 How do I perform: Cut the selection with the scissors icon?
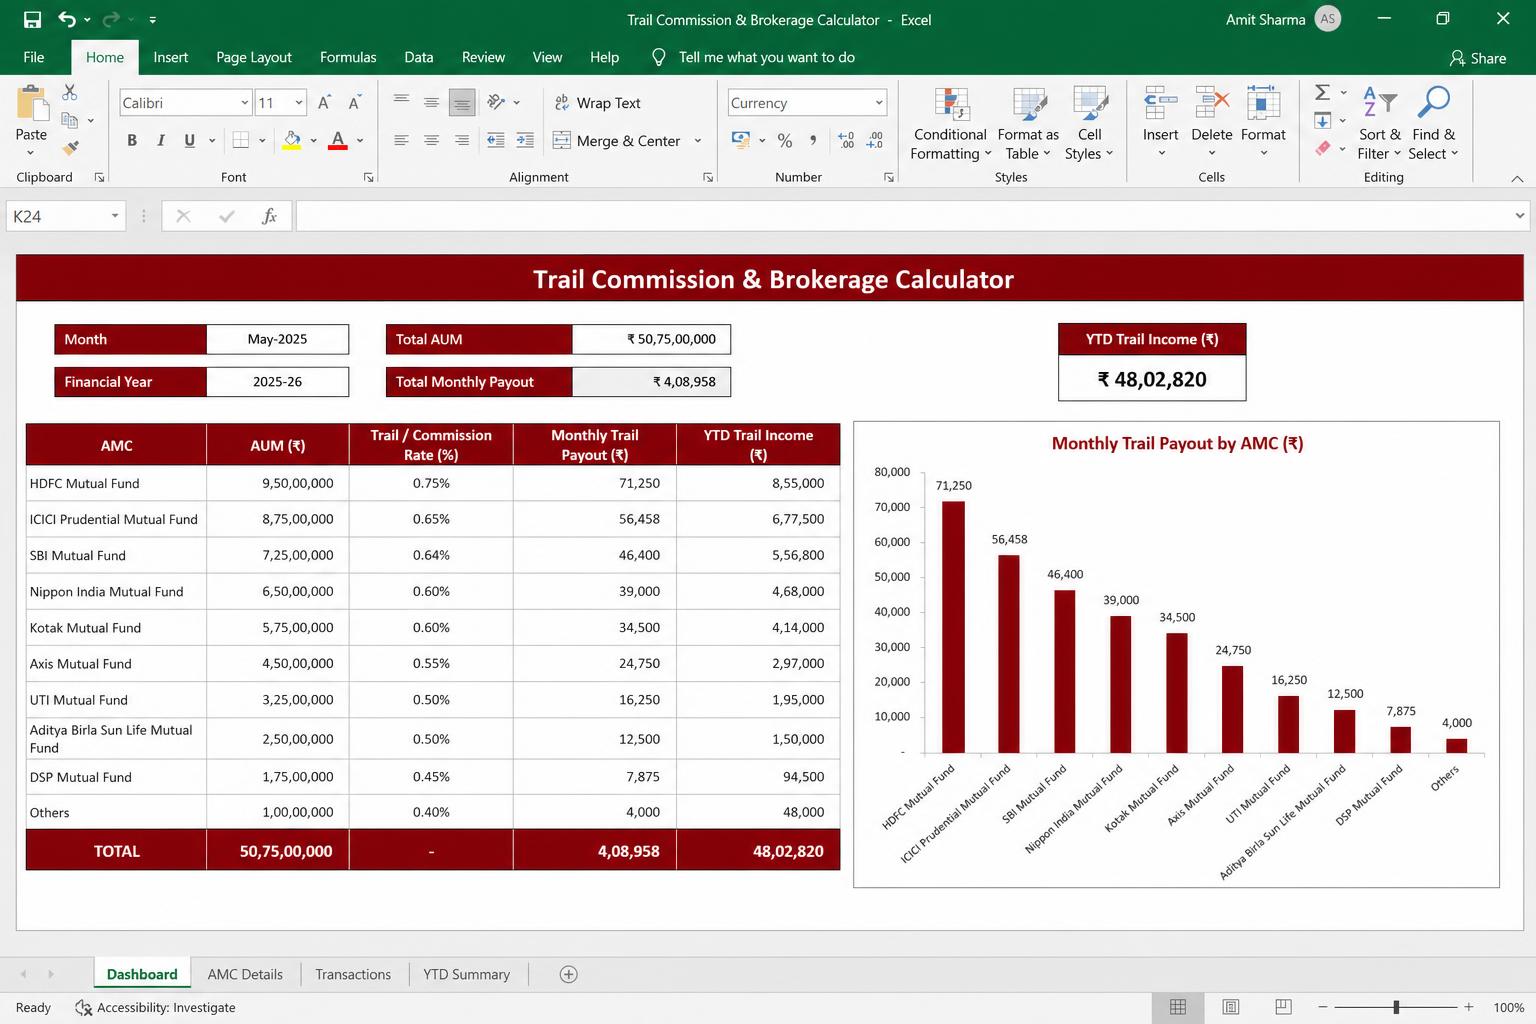(x=69, y=92)
